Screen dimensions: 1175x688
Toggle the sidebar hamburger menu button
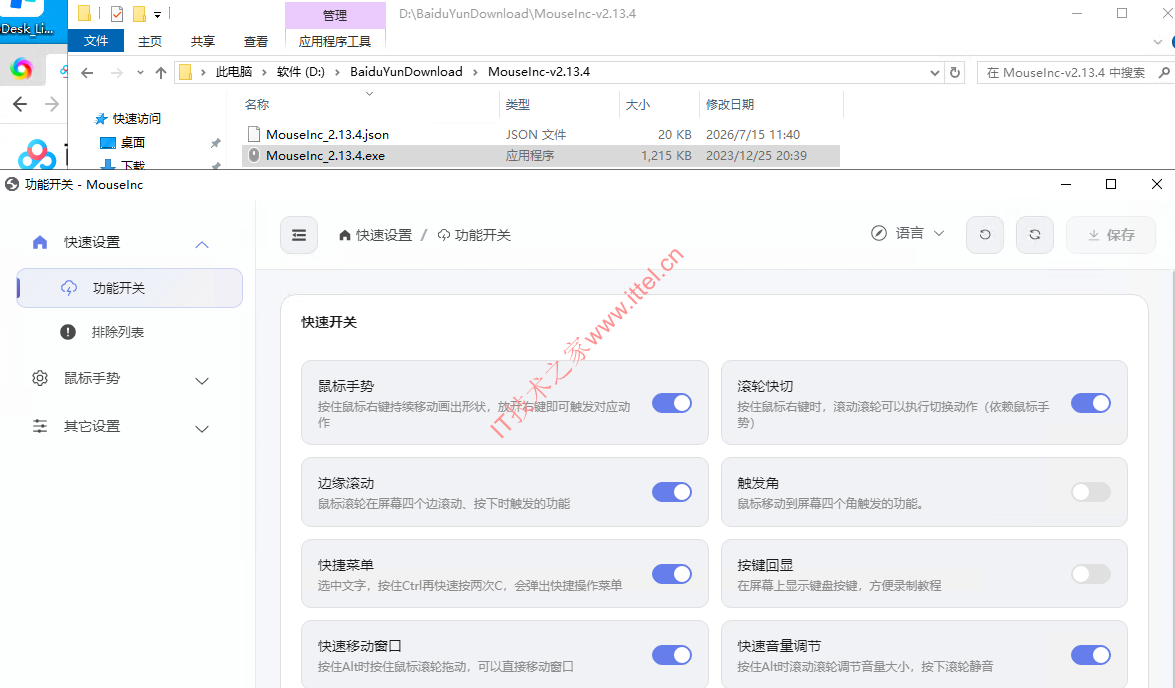coord(299,235)
